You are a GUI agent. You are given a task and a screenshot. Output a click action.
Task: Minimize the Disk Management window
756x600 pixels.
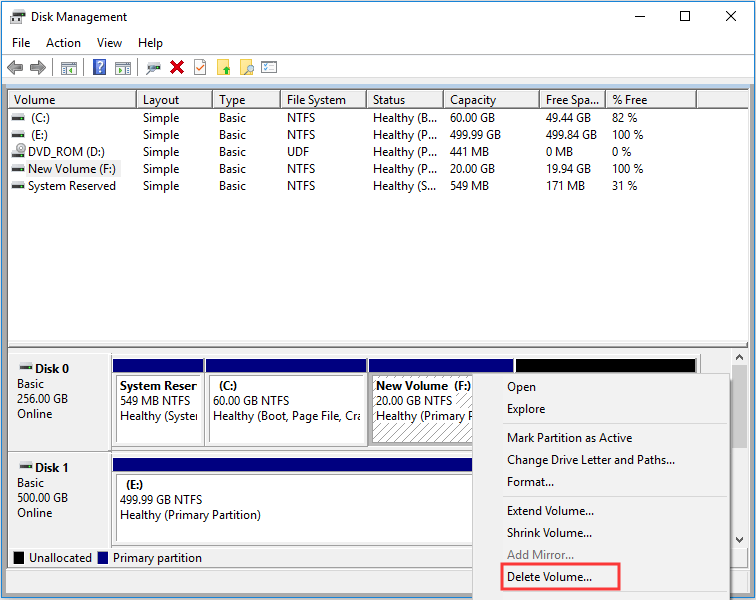point(640,16)
